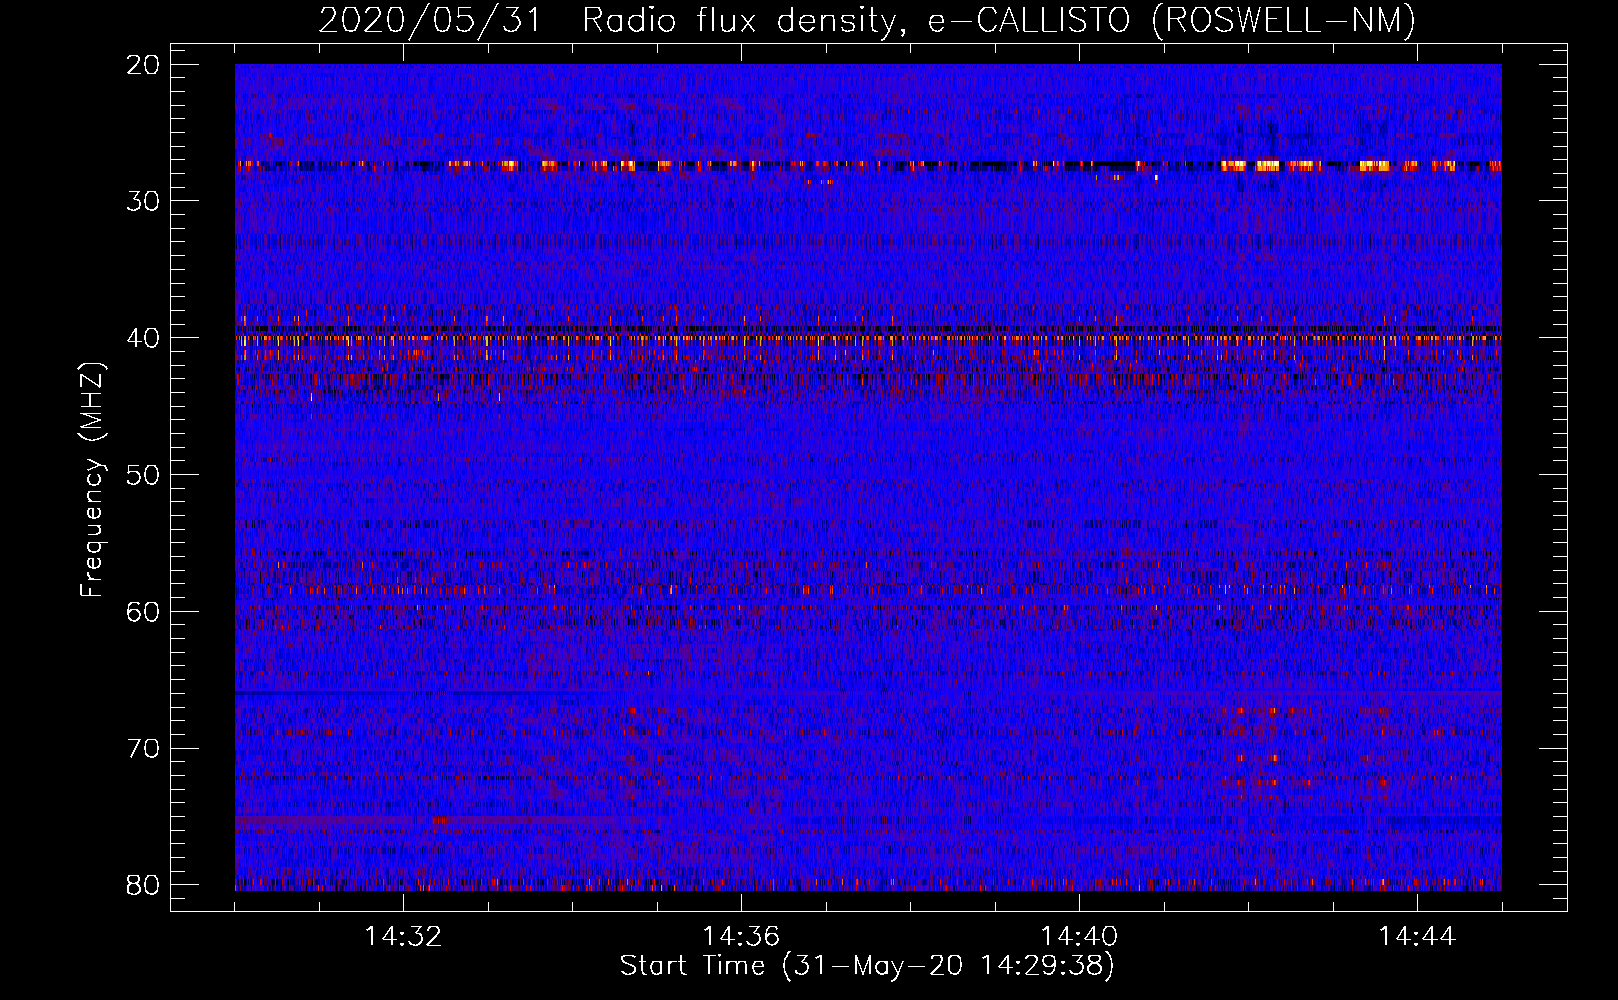Screen dimensions: 1618x1000
Task: Click the 60 MHz frequency tick label
Action: tap(144, 611)
